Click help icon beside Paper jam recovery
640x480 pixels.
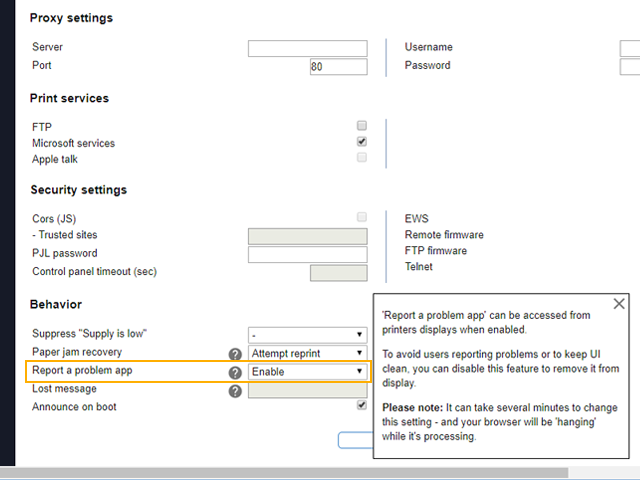[x=235, y=354]
